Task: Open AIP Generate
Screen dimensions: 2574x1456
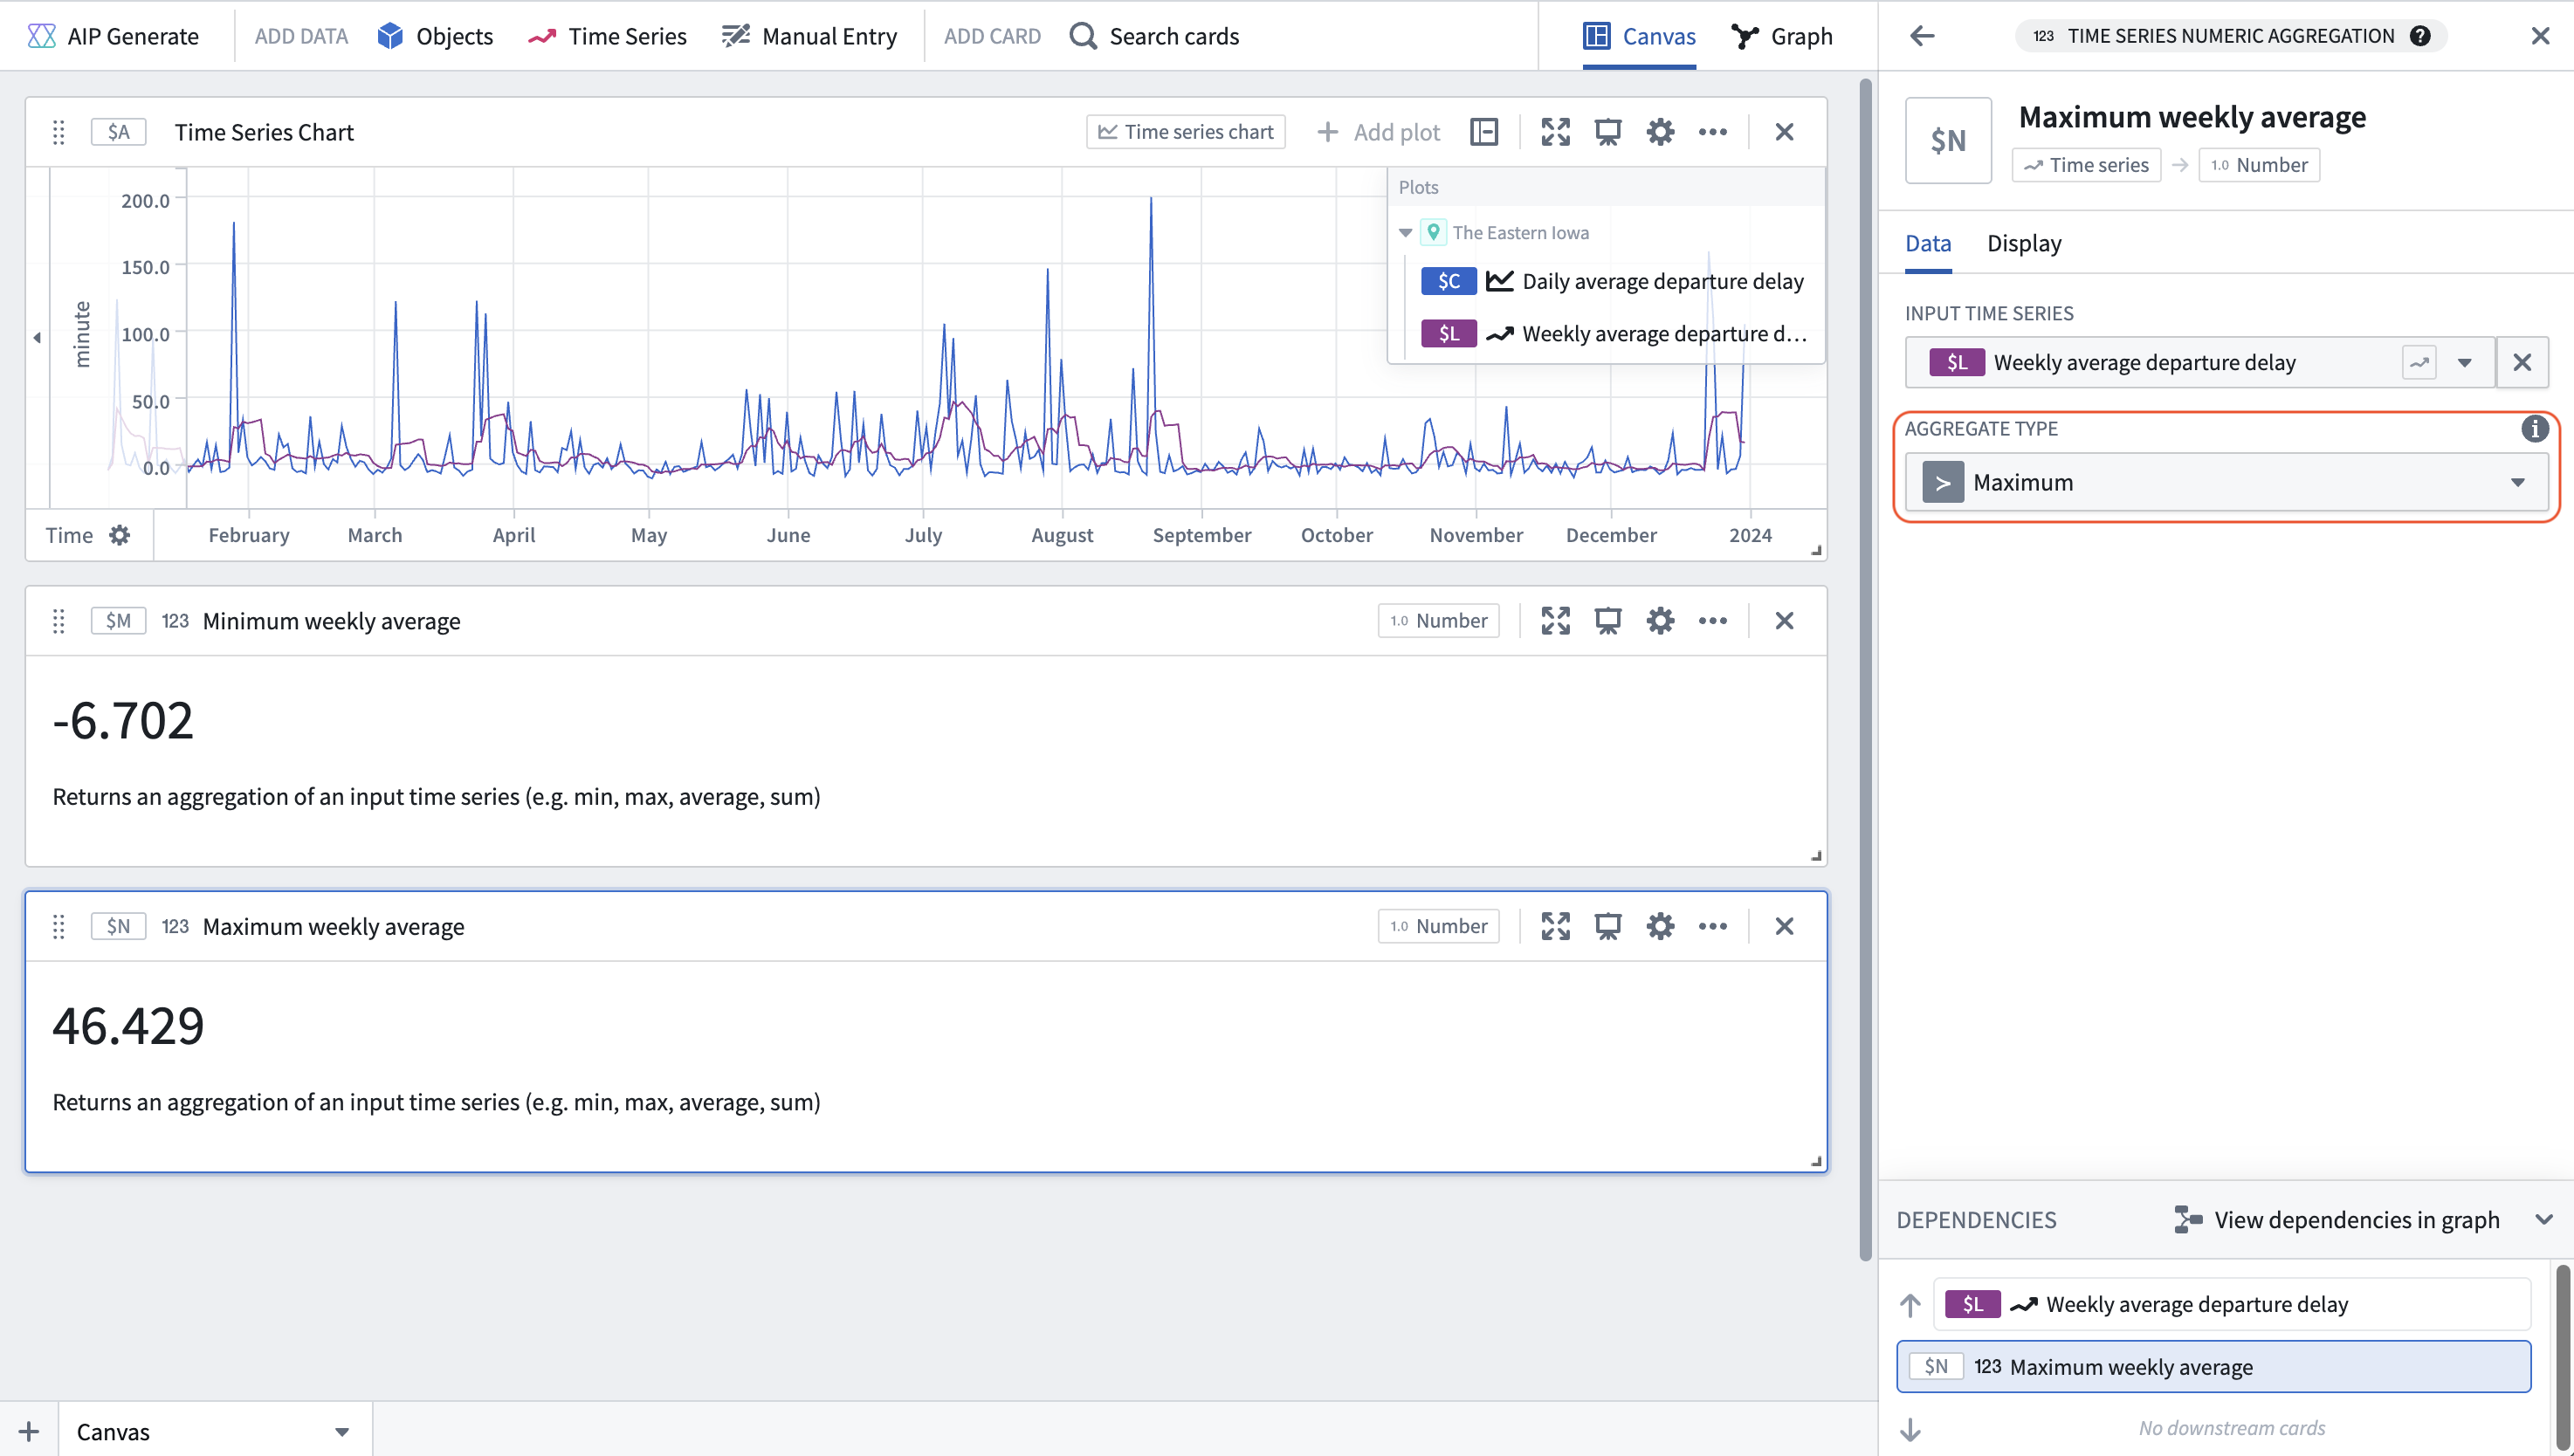Action: point(113,36)
